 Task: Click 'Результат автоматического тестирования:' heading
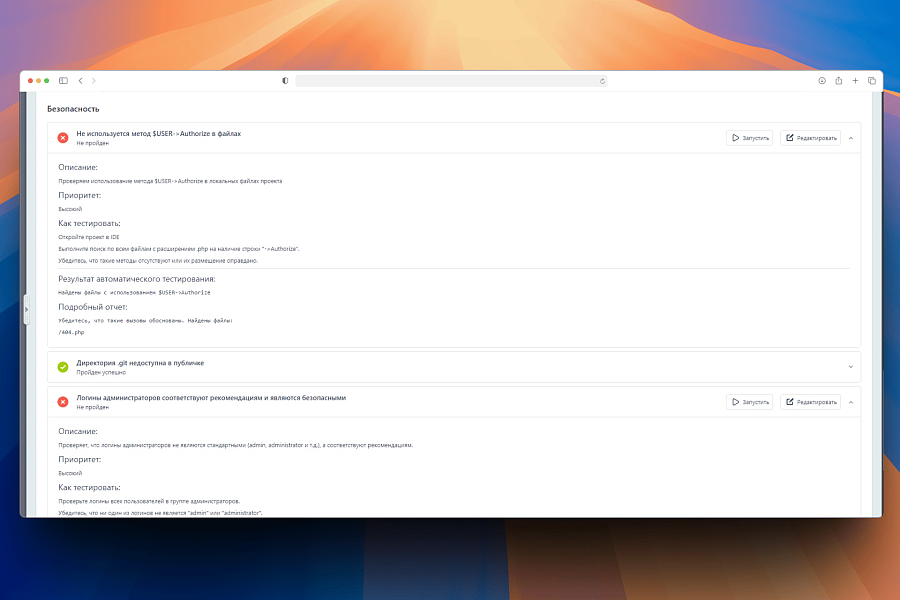(x=137, y=278)
